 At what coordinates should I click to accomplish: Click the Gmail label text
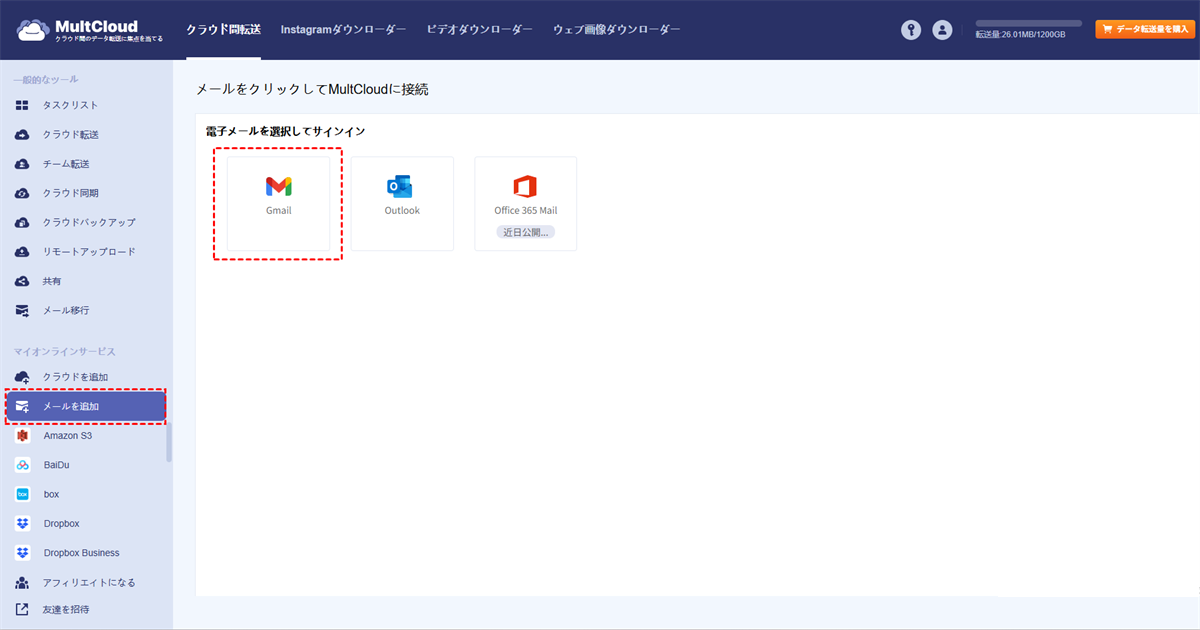(x=279, y=211)
